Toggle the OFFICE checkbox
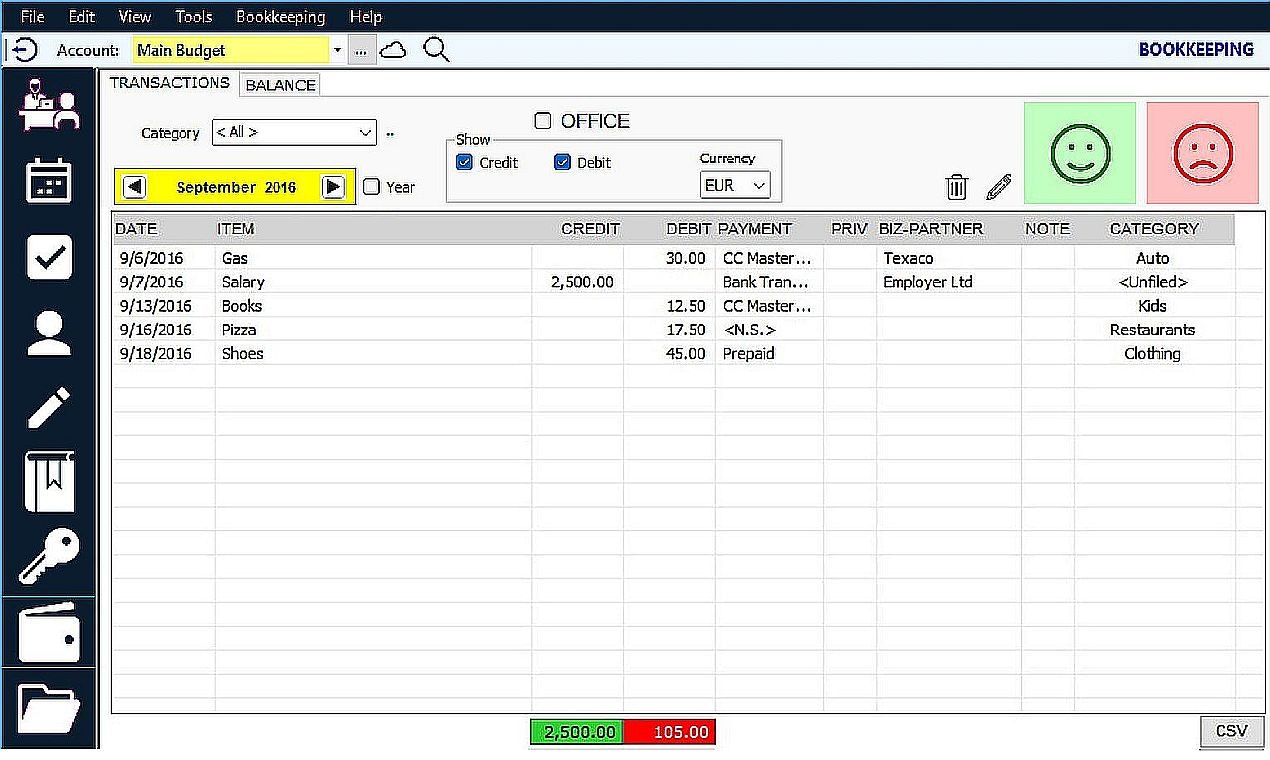Image resolution: width=1270 pixels, height=760 pixels. tap(543, 121)
